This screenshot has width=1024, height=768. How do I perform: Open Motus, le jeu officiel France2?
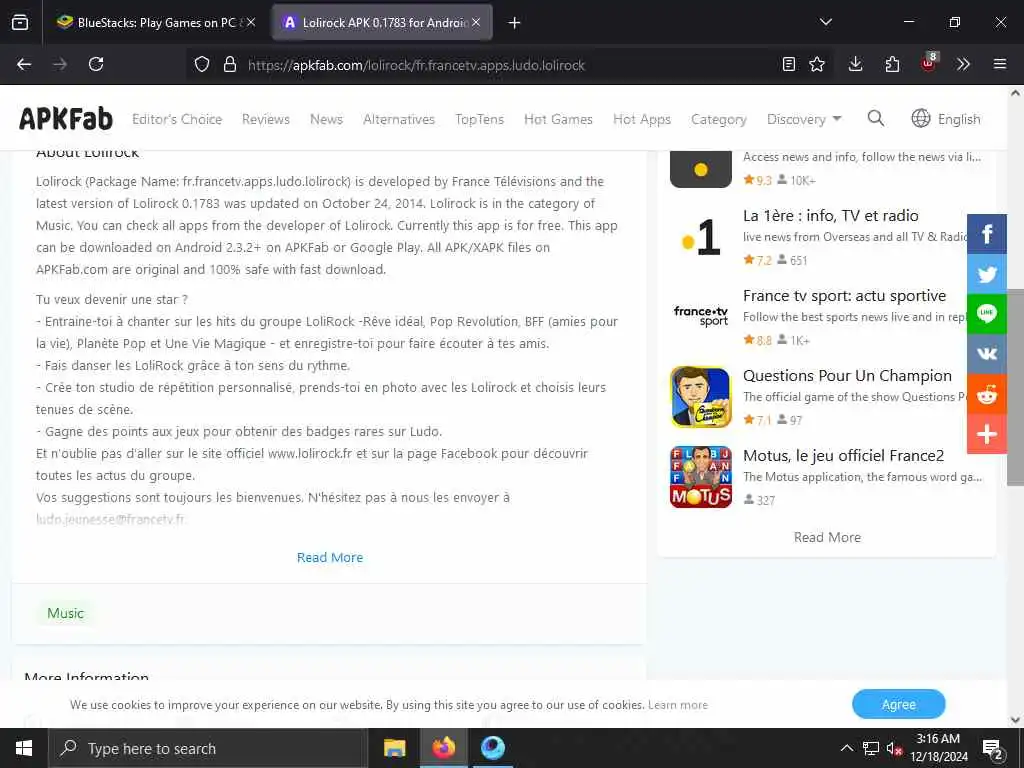(844, 456)
